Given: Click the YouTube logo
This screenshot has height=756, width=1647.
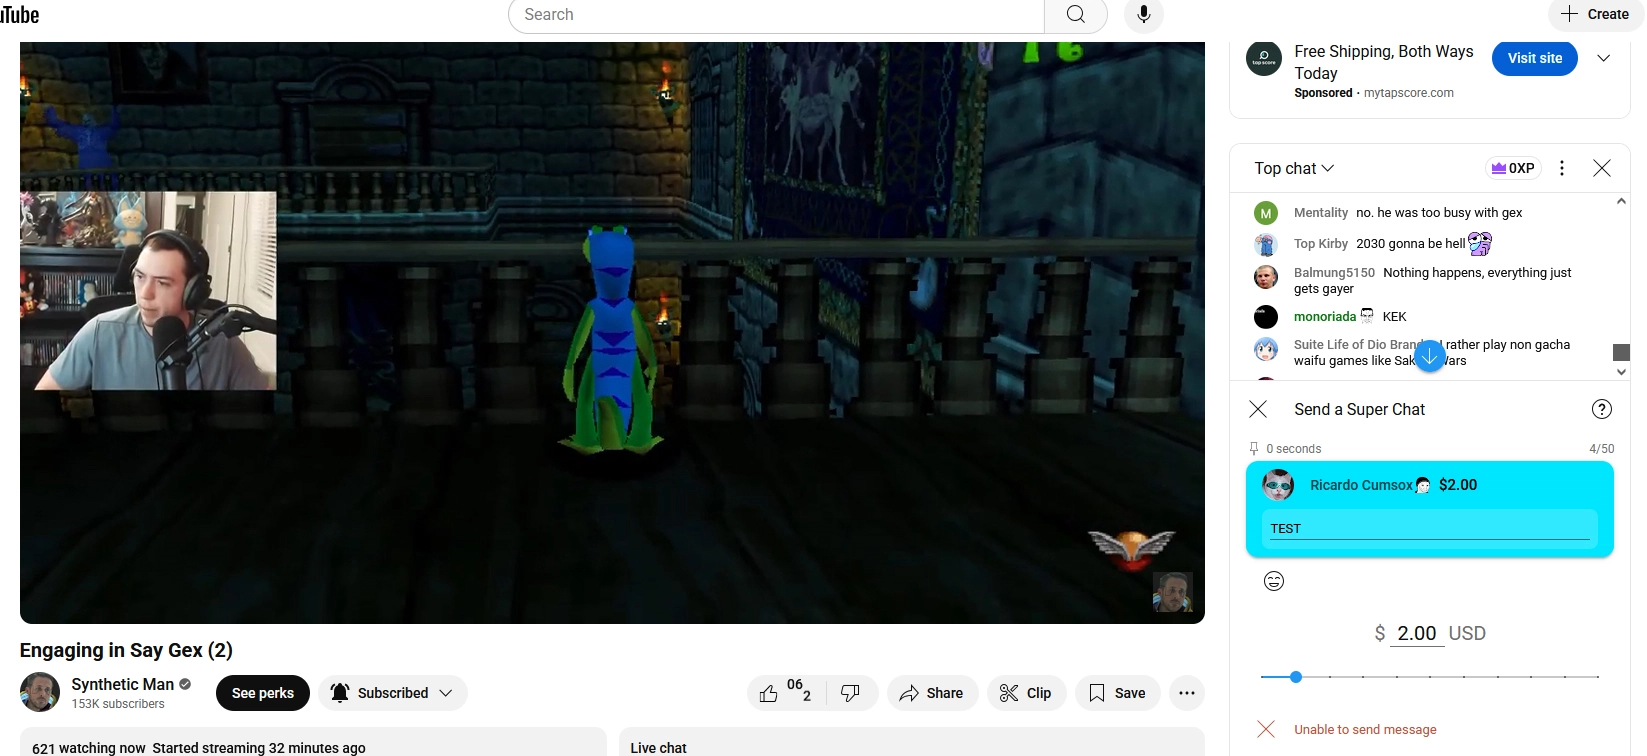Looking at the screenshot, I should tap(19, 15).
